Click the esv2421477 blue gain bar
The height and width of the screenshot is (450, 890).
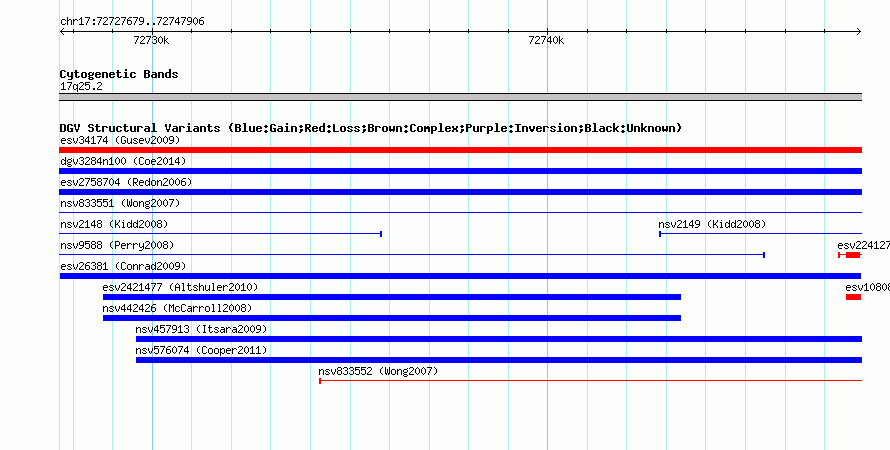pos(392,297)
